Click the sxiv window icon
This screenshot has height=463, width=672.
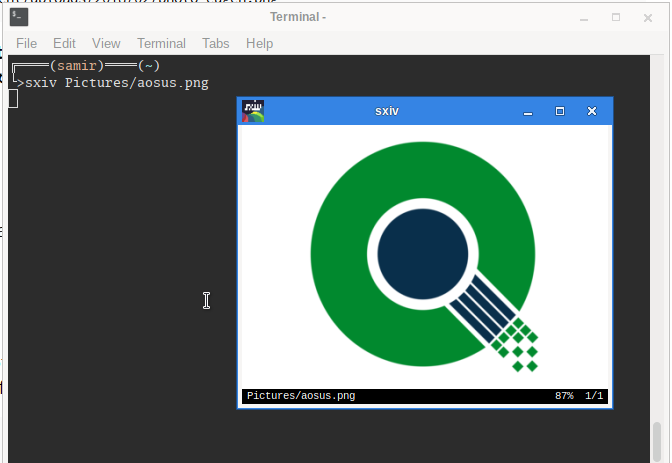click(253, 111)
